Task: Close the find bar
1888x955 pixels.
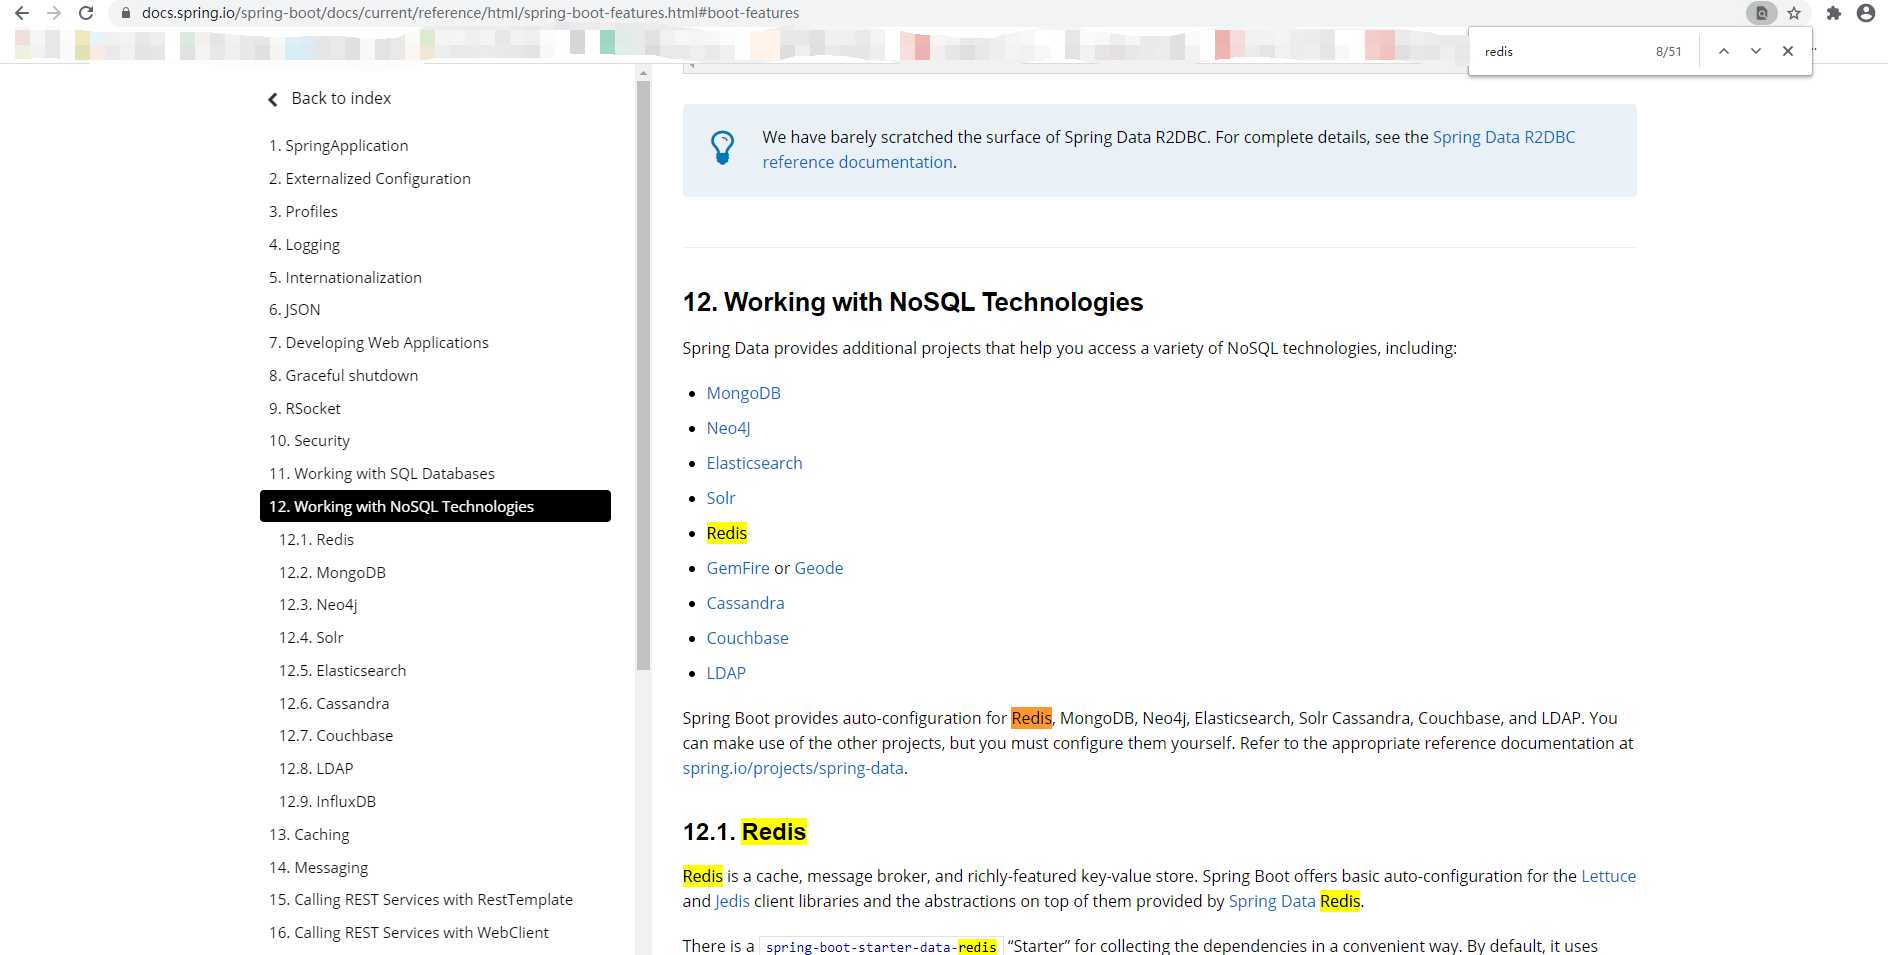Action: click(x=1788, y=51)
